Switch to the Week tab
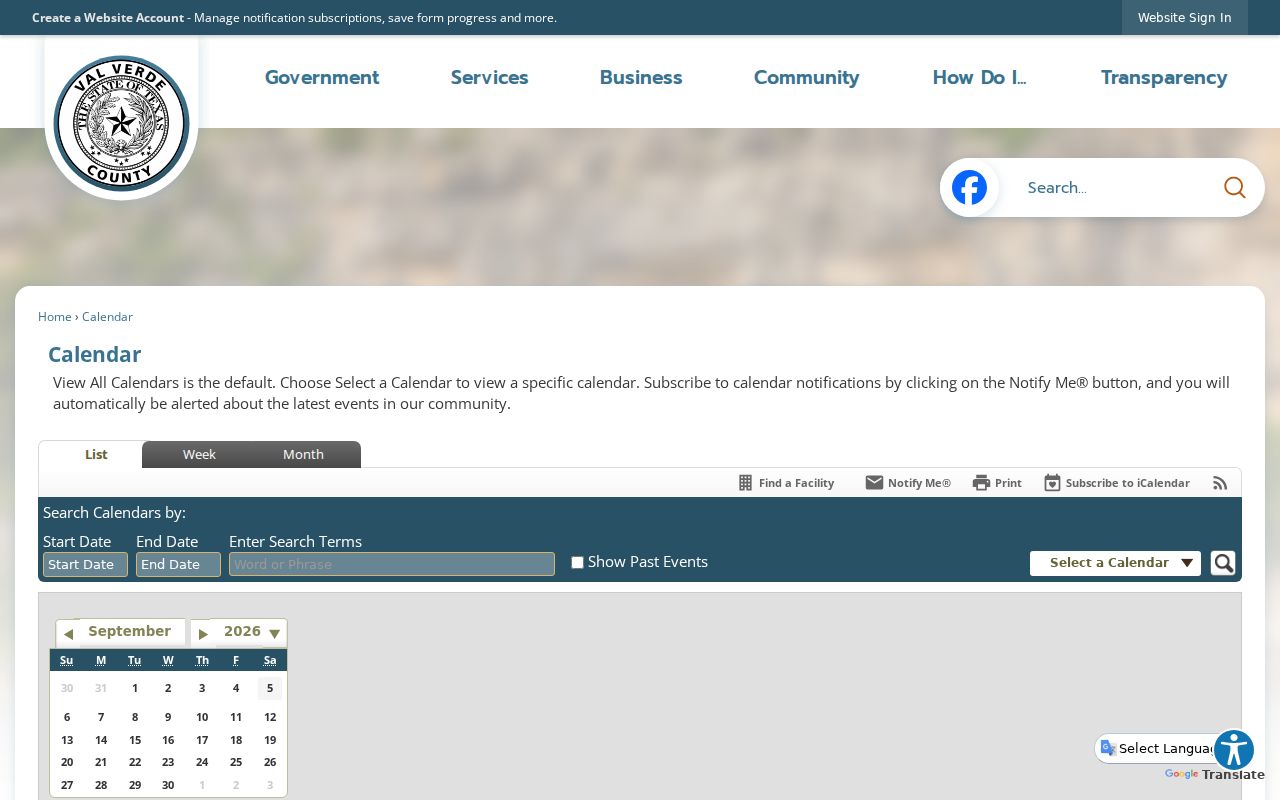Image resolution: width=1280 pixels, height=800 pixels. pos(199,454)
